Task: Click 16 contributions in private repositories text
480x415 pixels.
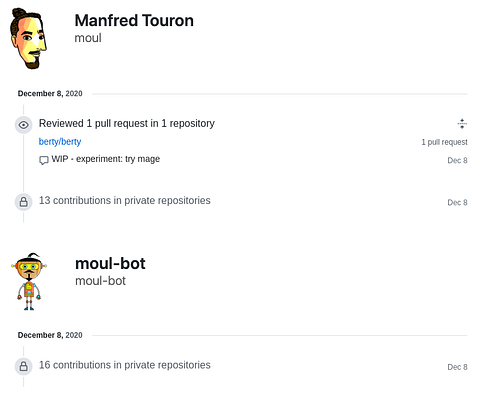Action: (x=125, y=365)
